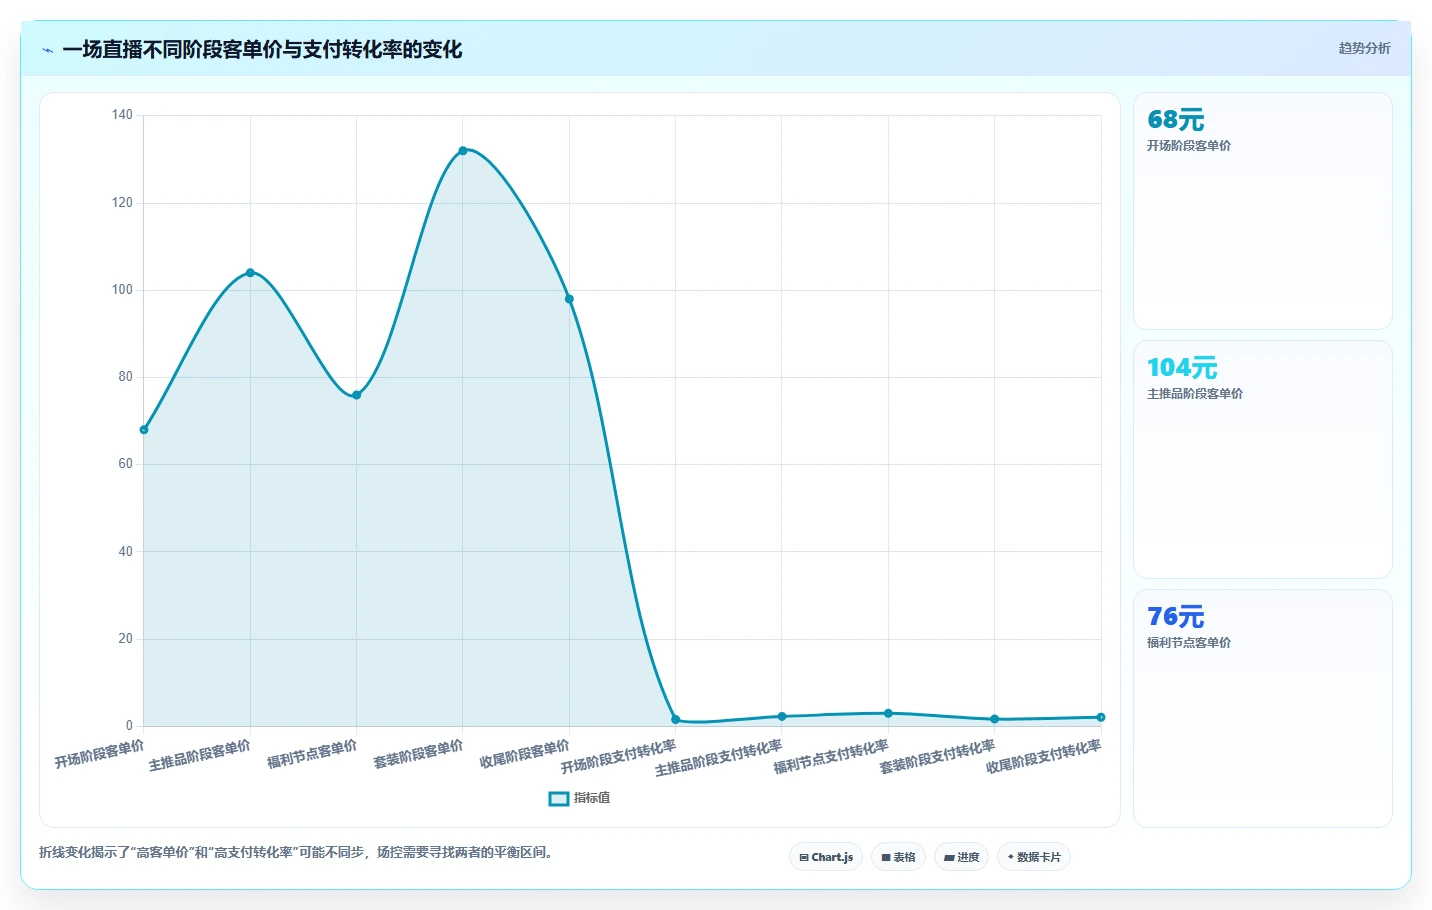Click the Chart.js tag button

tap(826, 857)
